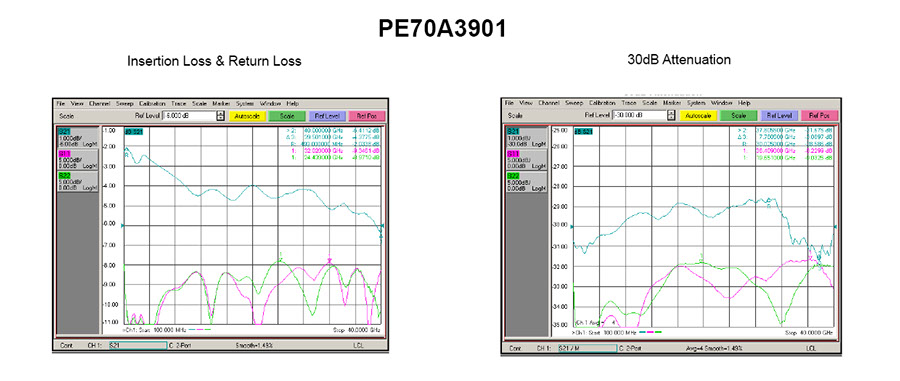The width and height of the screenshot is (900, 381).
Task: Open View menu in Insertion Loss window
Action: tap(77, 104)
